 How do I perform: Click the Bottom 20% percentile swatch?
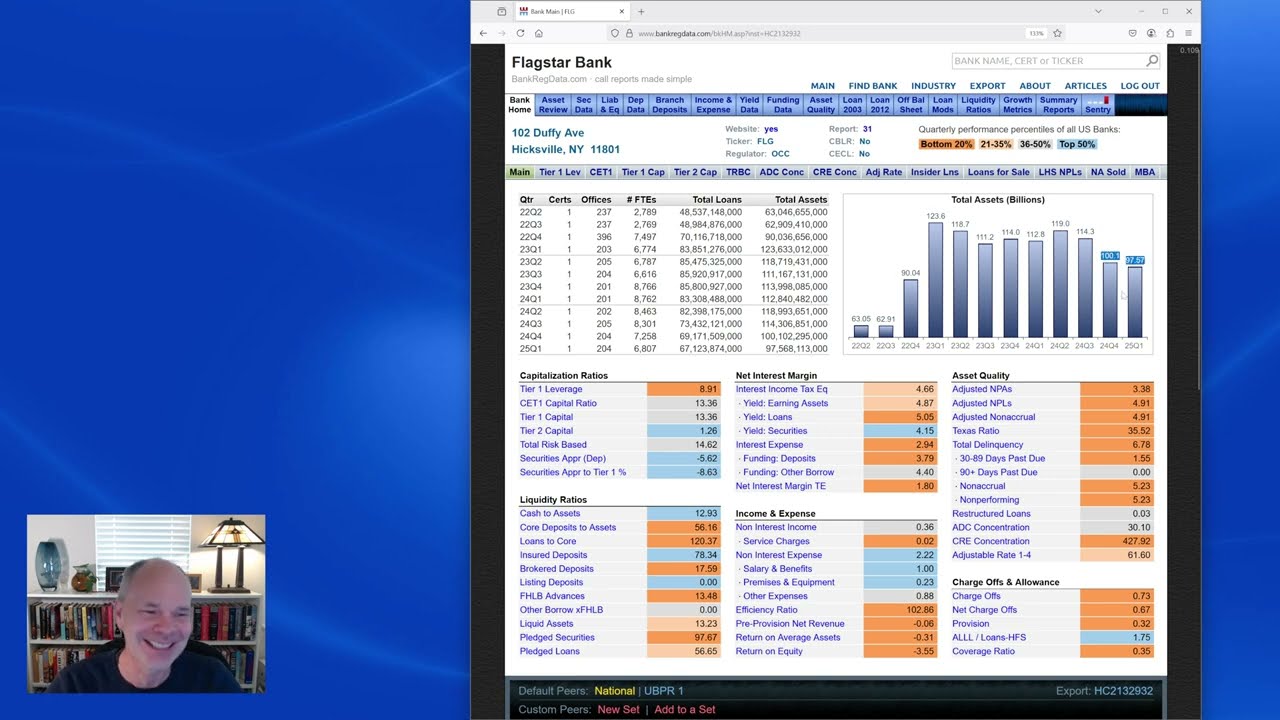(x=946, y=144)
